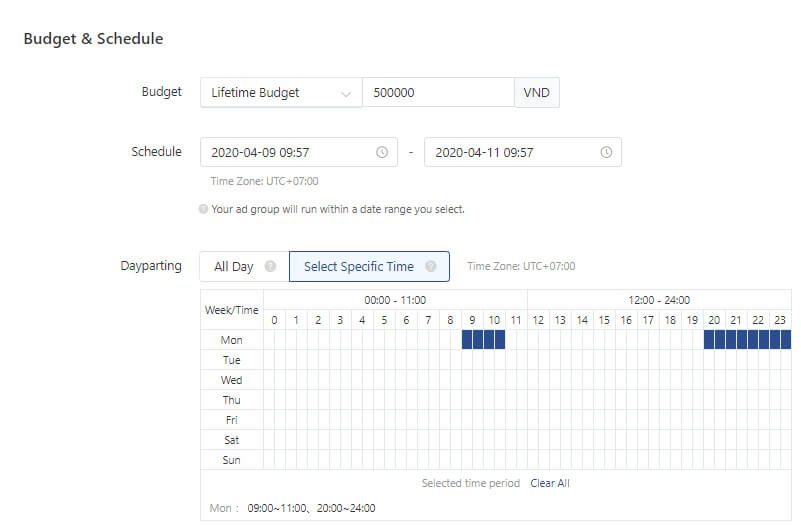The image size is (801, 529).
Task: Click help icon beside Select Specific Time
Action: (431, 267)
